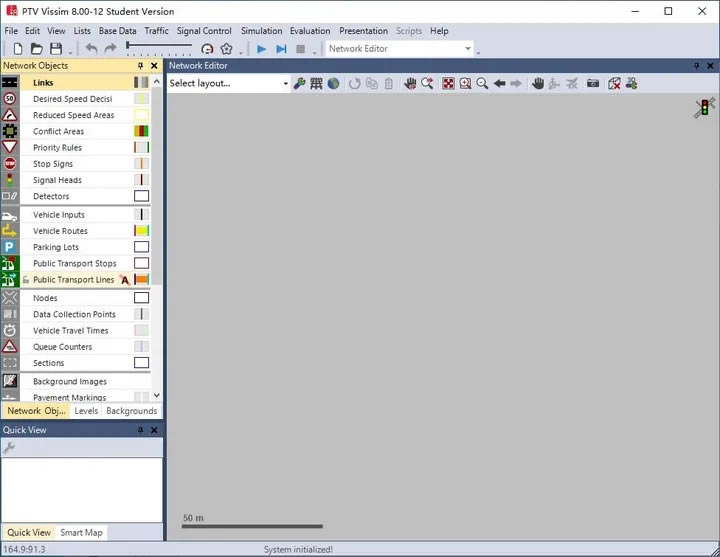Pin the Network Objects panel
720x557 pixels.
[x=140, y=66]
